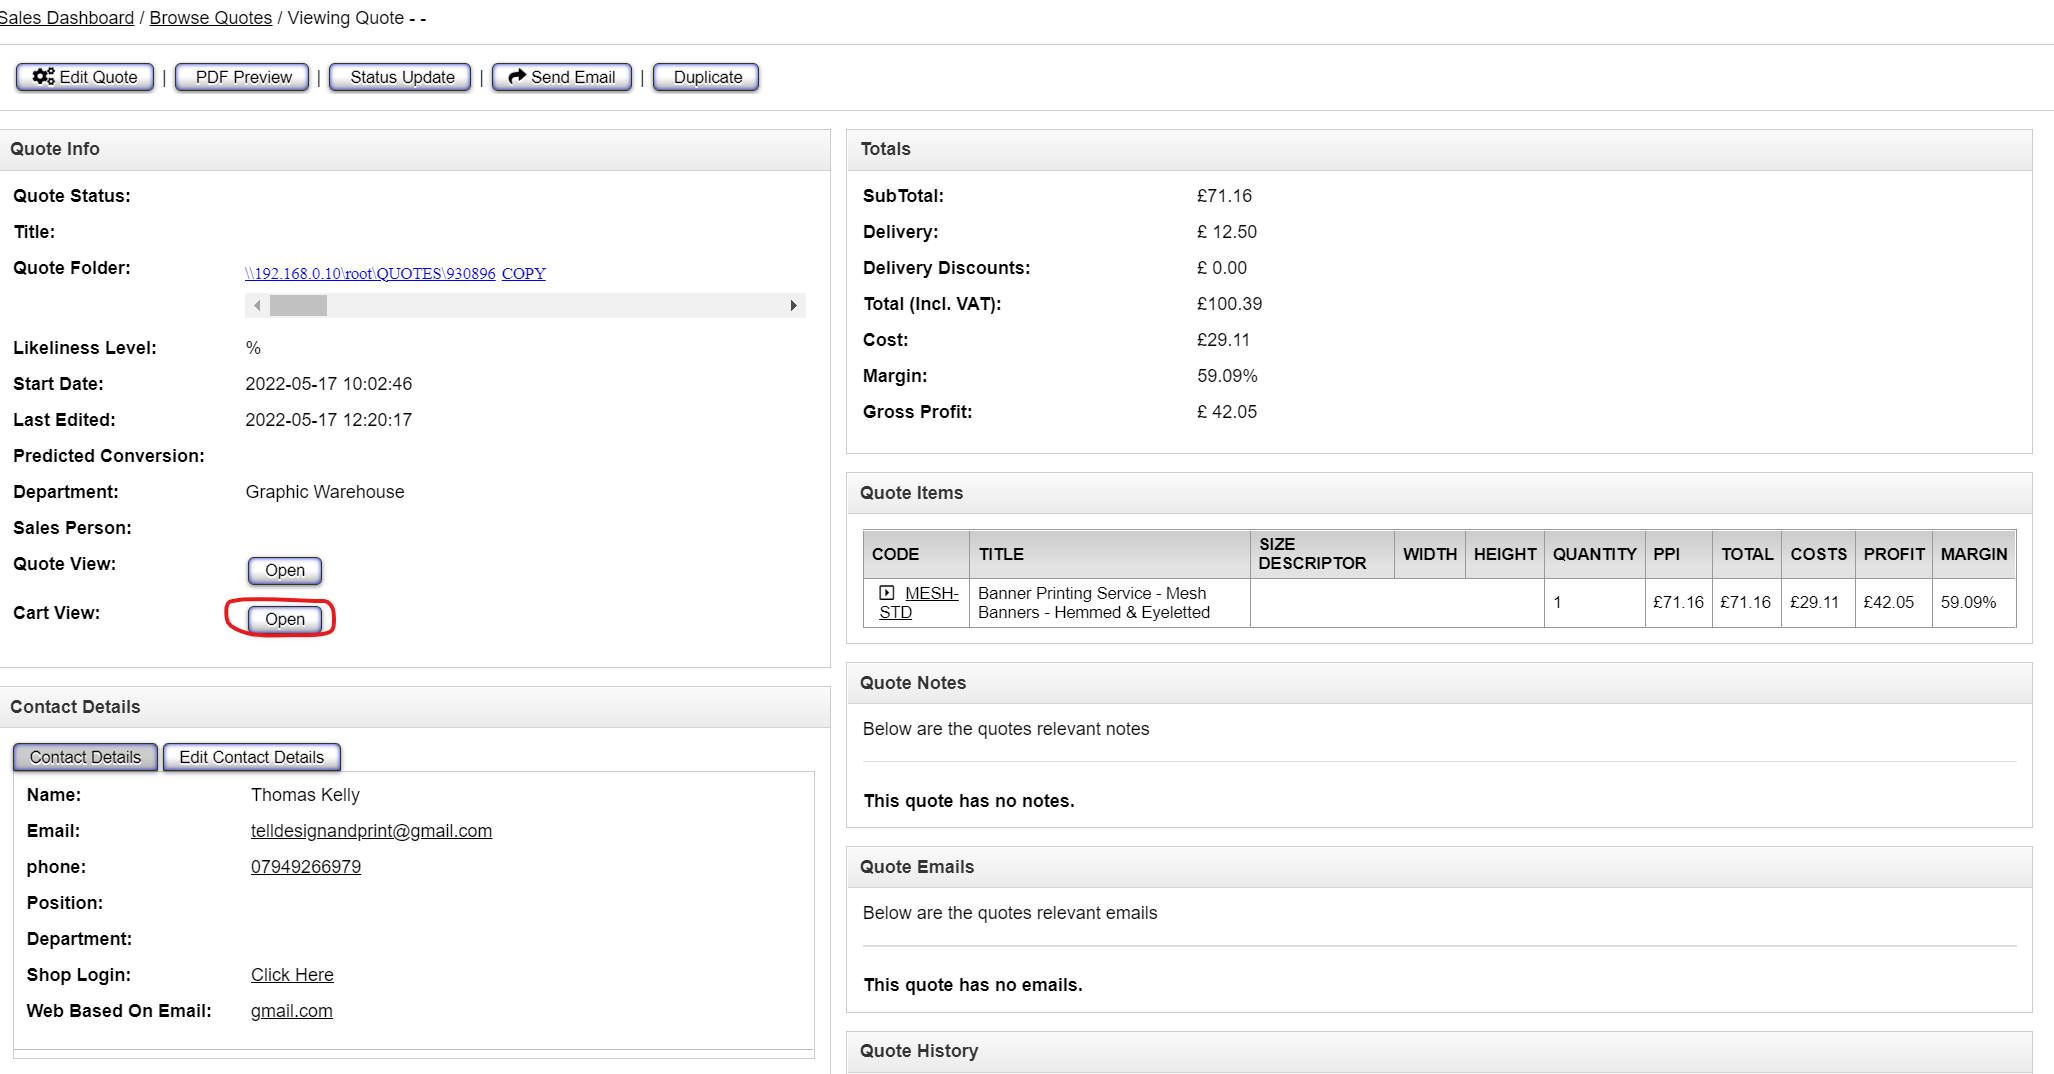
Task: Select the contact name Thomas Kelly
Action: coord(305,795)
